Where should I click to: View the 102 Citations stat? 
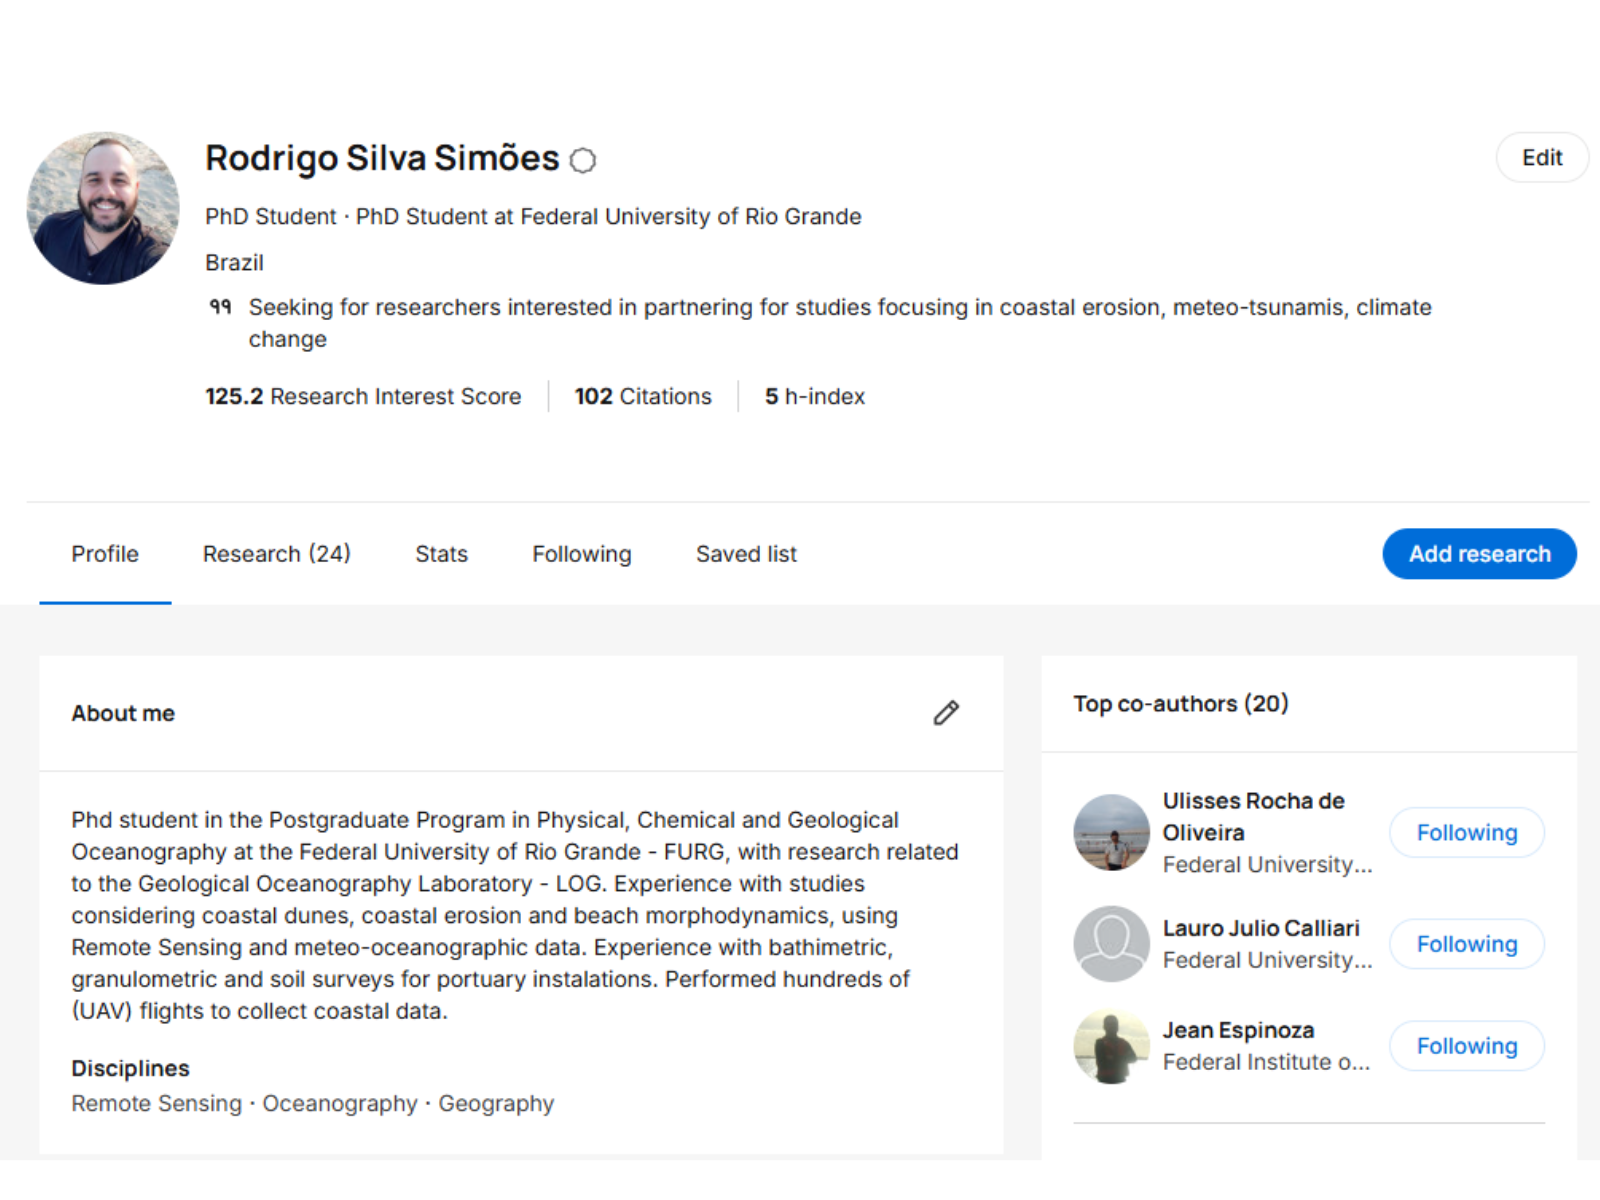(643, 396)
